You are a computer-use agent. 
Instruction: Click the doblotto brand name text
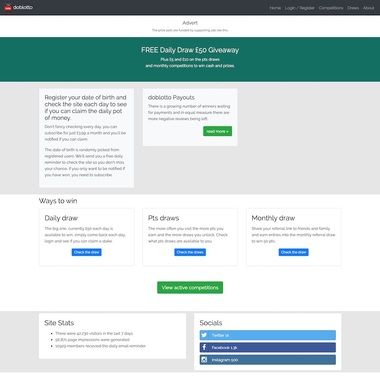(x=23, y=7)
